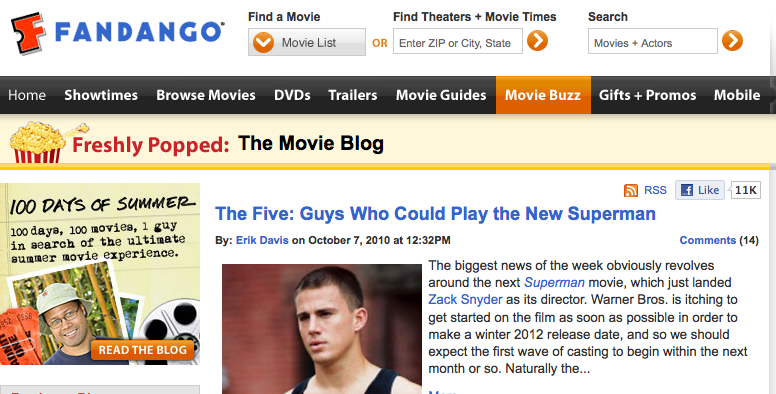Click the RSS feed icon
Screen dimensions: 776x394
coord(631,191)
